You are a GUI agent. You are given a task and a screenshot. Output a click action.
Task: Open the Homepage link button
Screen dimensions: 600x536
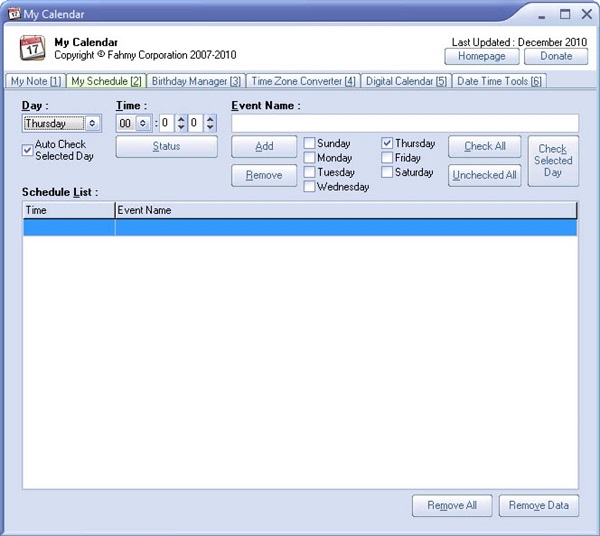[481, 57]
